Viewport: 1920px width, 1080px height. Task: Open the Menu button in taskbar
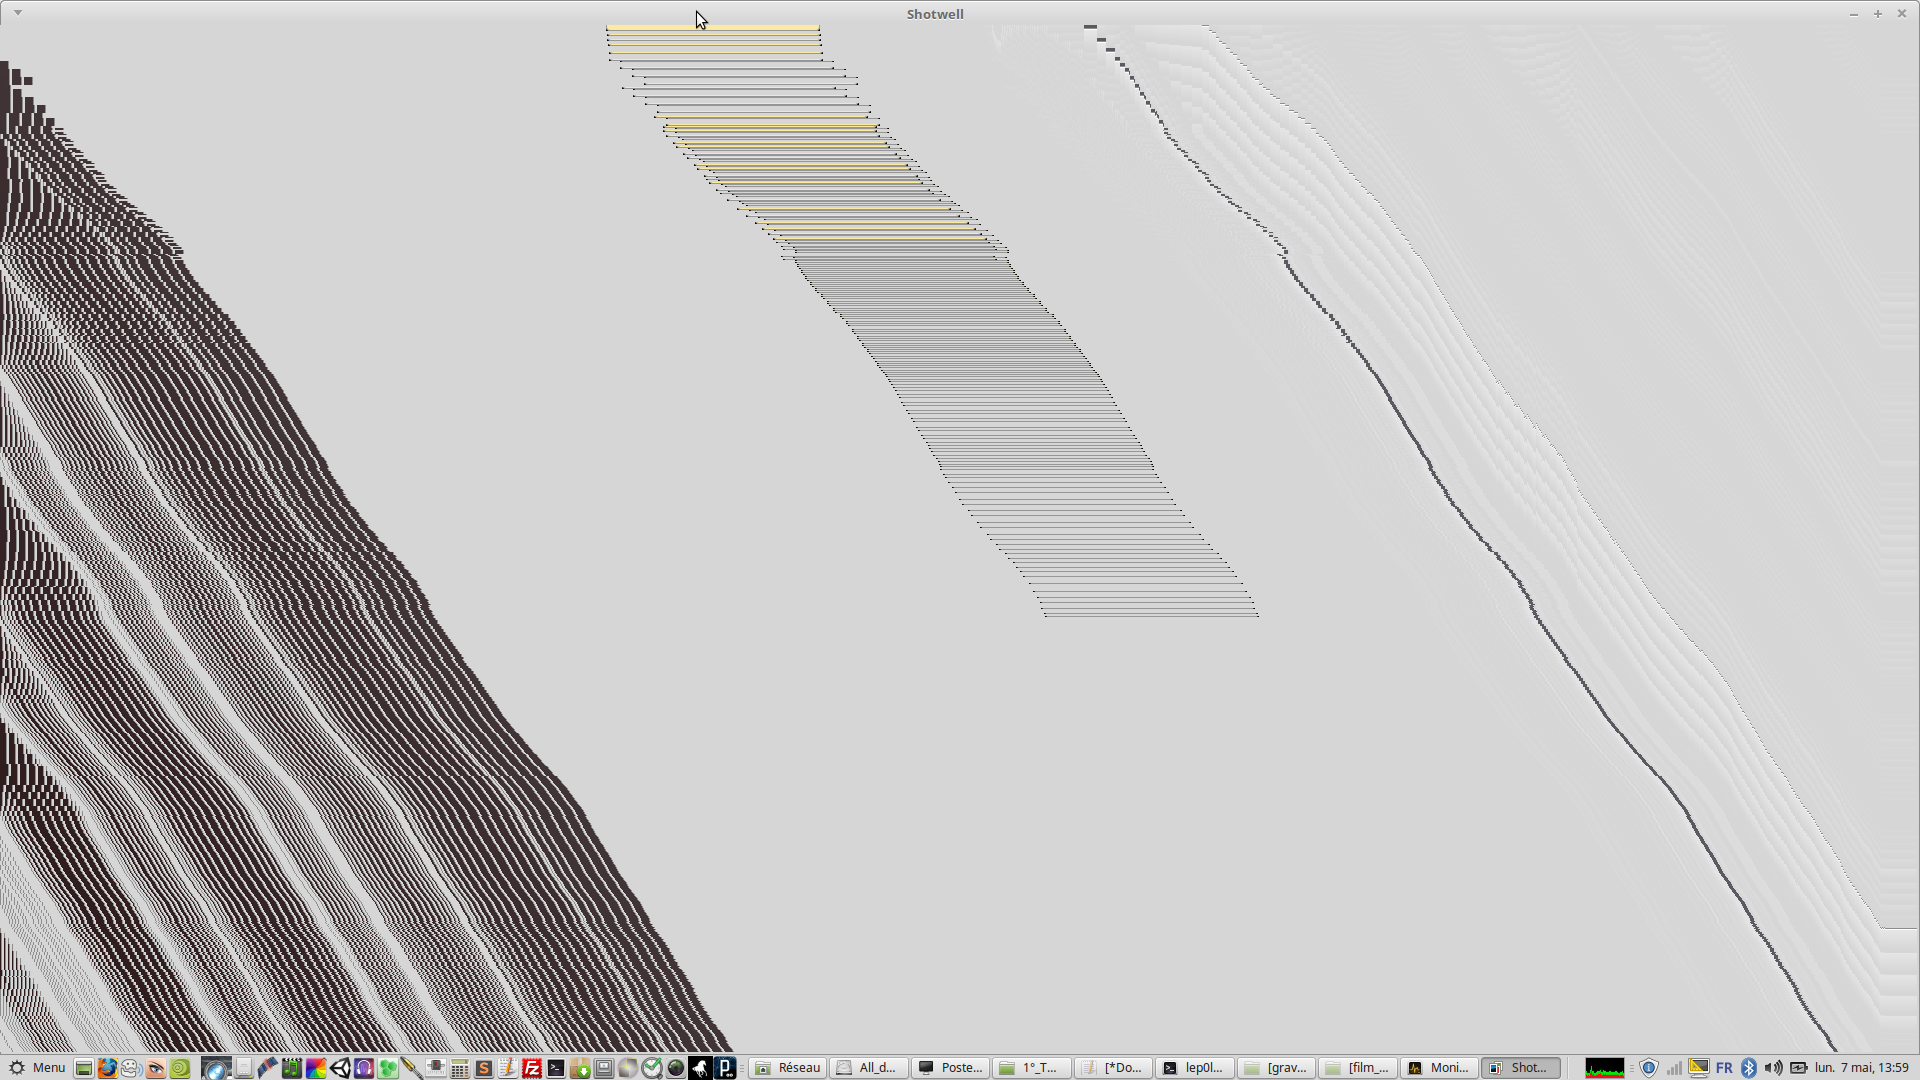coord(37,1068)
